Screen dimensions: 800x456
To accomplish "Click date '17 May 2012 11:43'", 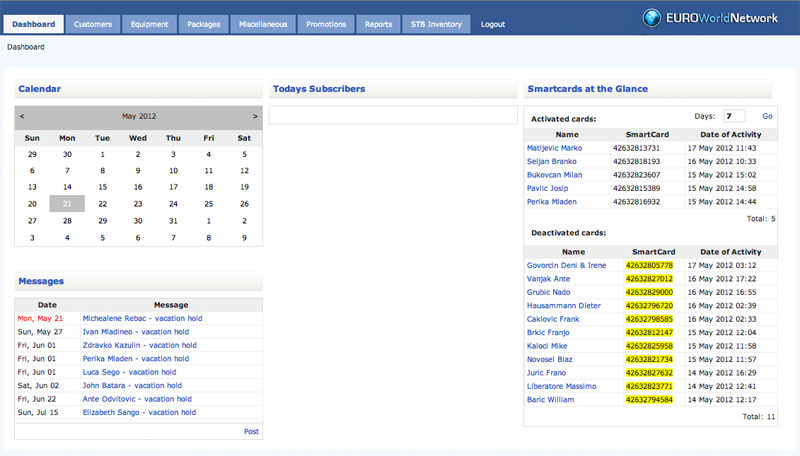I will click(722, 148).
